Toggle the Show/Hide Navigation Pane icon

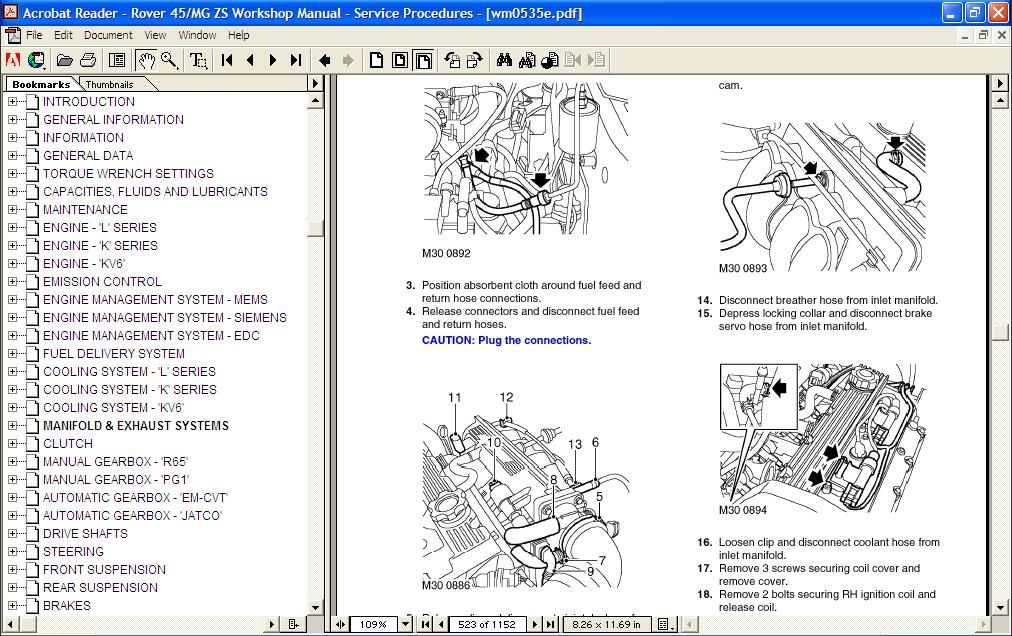(x=117, y=61)
